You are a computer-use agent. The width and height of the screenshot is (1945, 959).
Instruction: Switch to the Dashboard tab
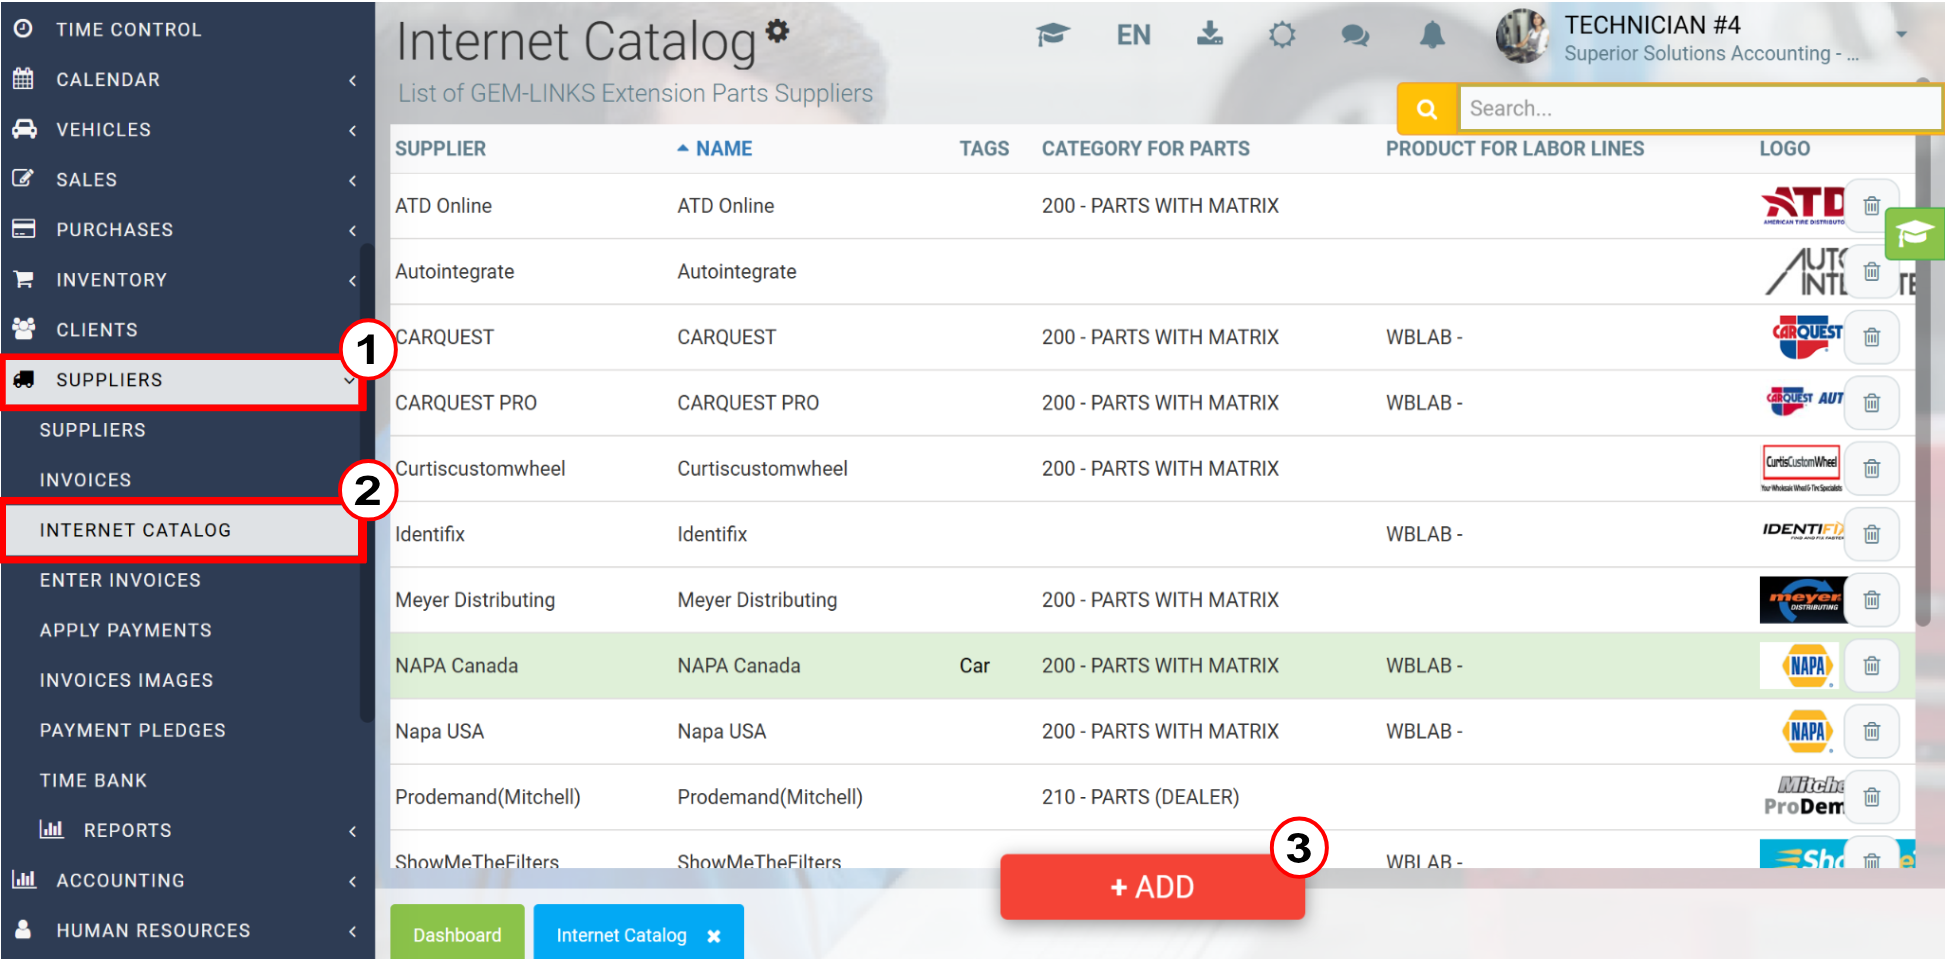tap(457, 934)
